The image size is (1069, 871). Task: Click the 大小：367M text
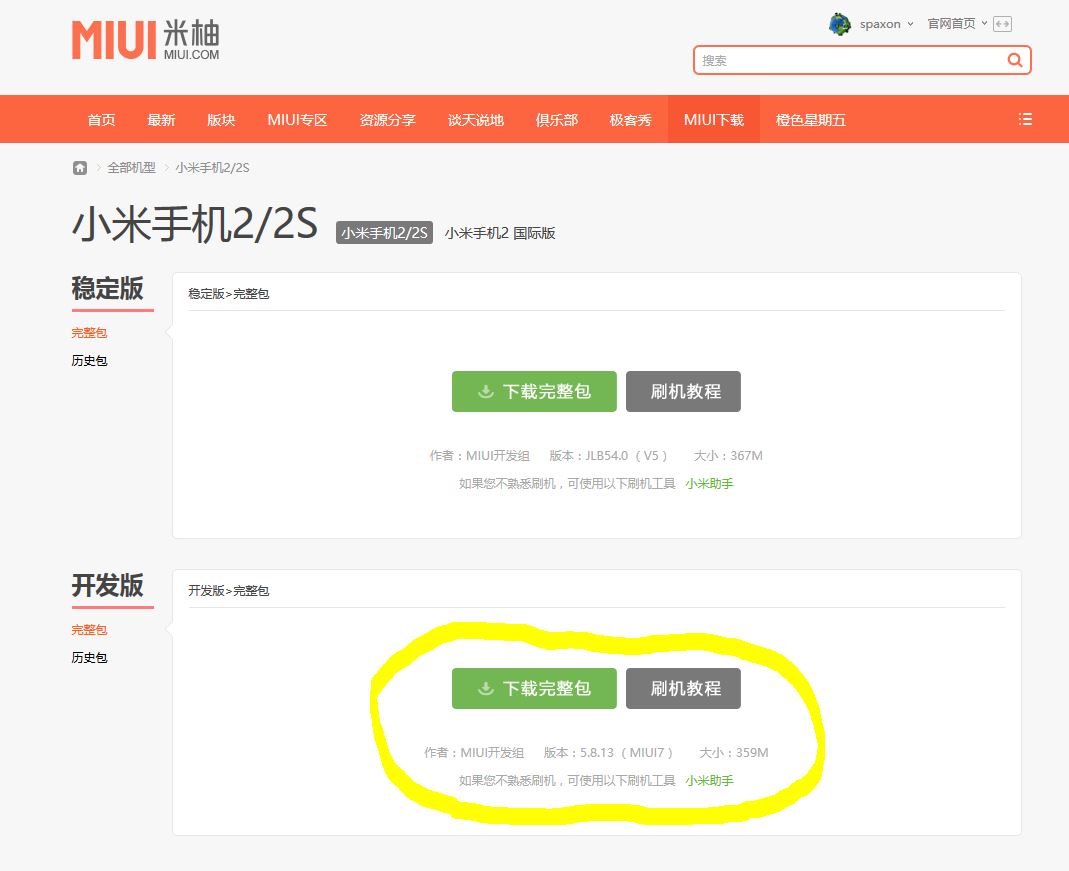728,455
